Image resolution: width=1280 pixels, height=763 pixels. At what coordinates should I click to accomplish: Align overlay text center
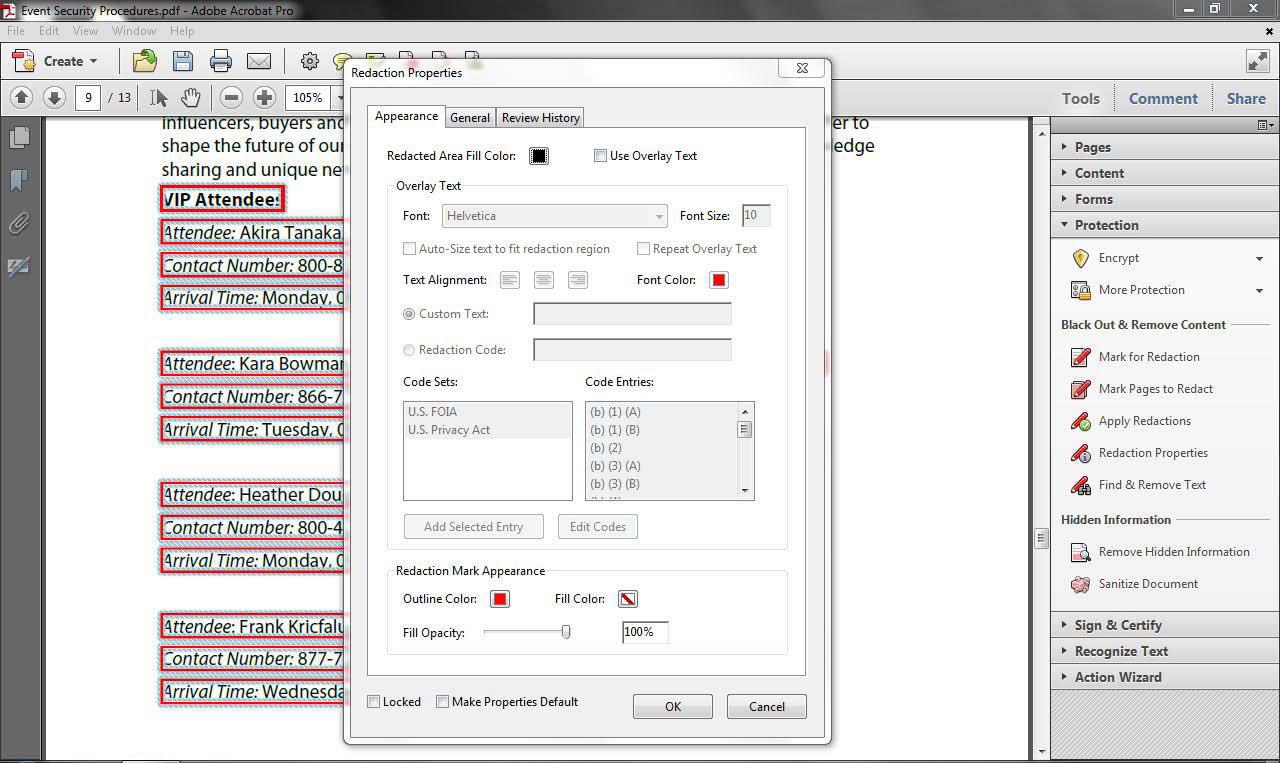(544, 280)
